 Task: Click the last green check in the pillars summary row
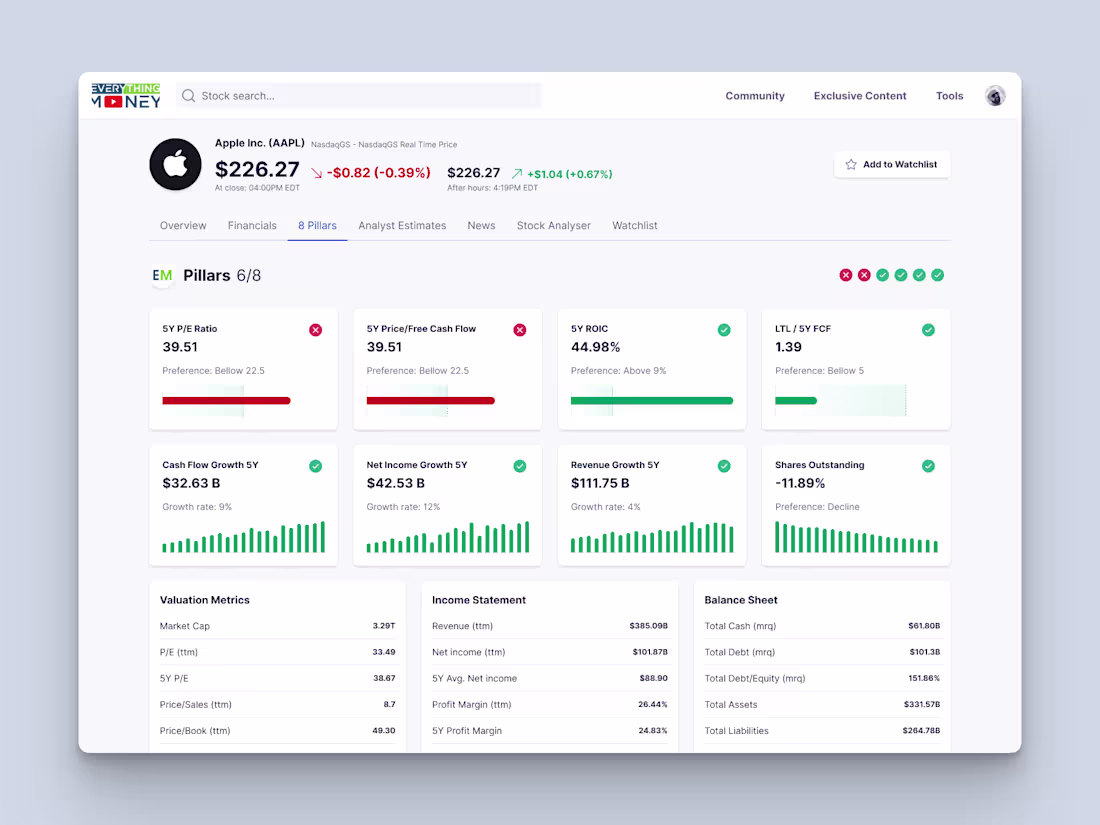point(937,274)
